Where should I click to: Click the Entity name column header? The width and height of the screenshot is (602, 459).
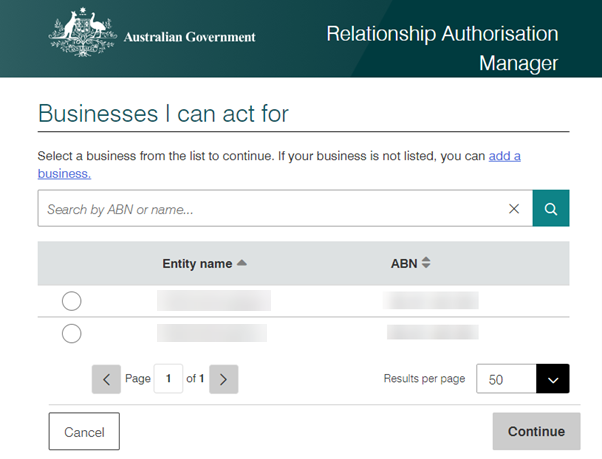[x=197, y=264]
